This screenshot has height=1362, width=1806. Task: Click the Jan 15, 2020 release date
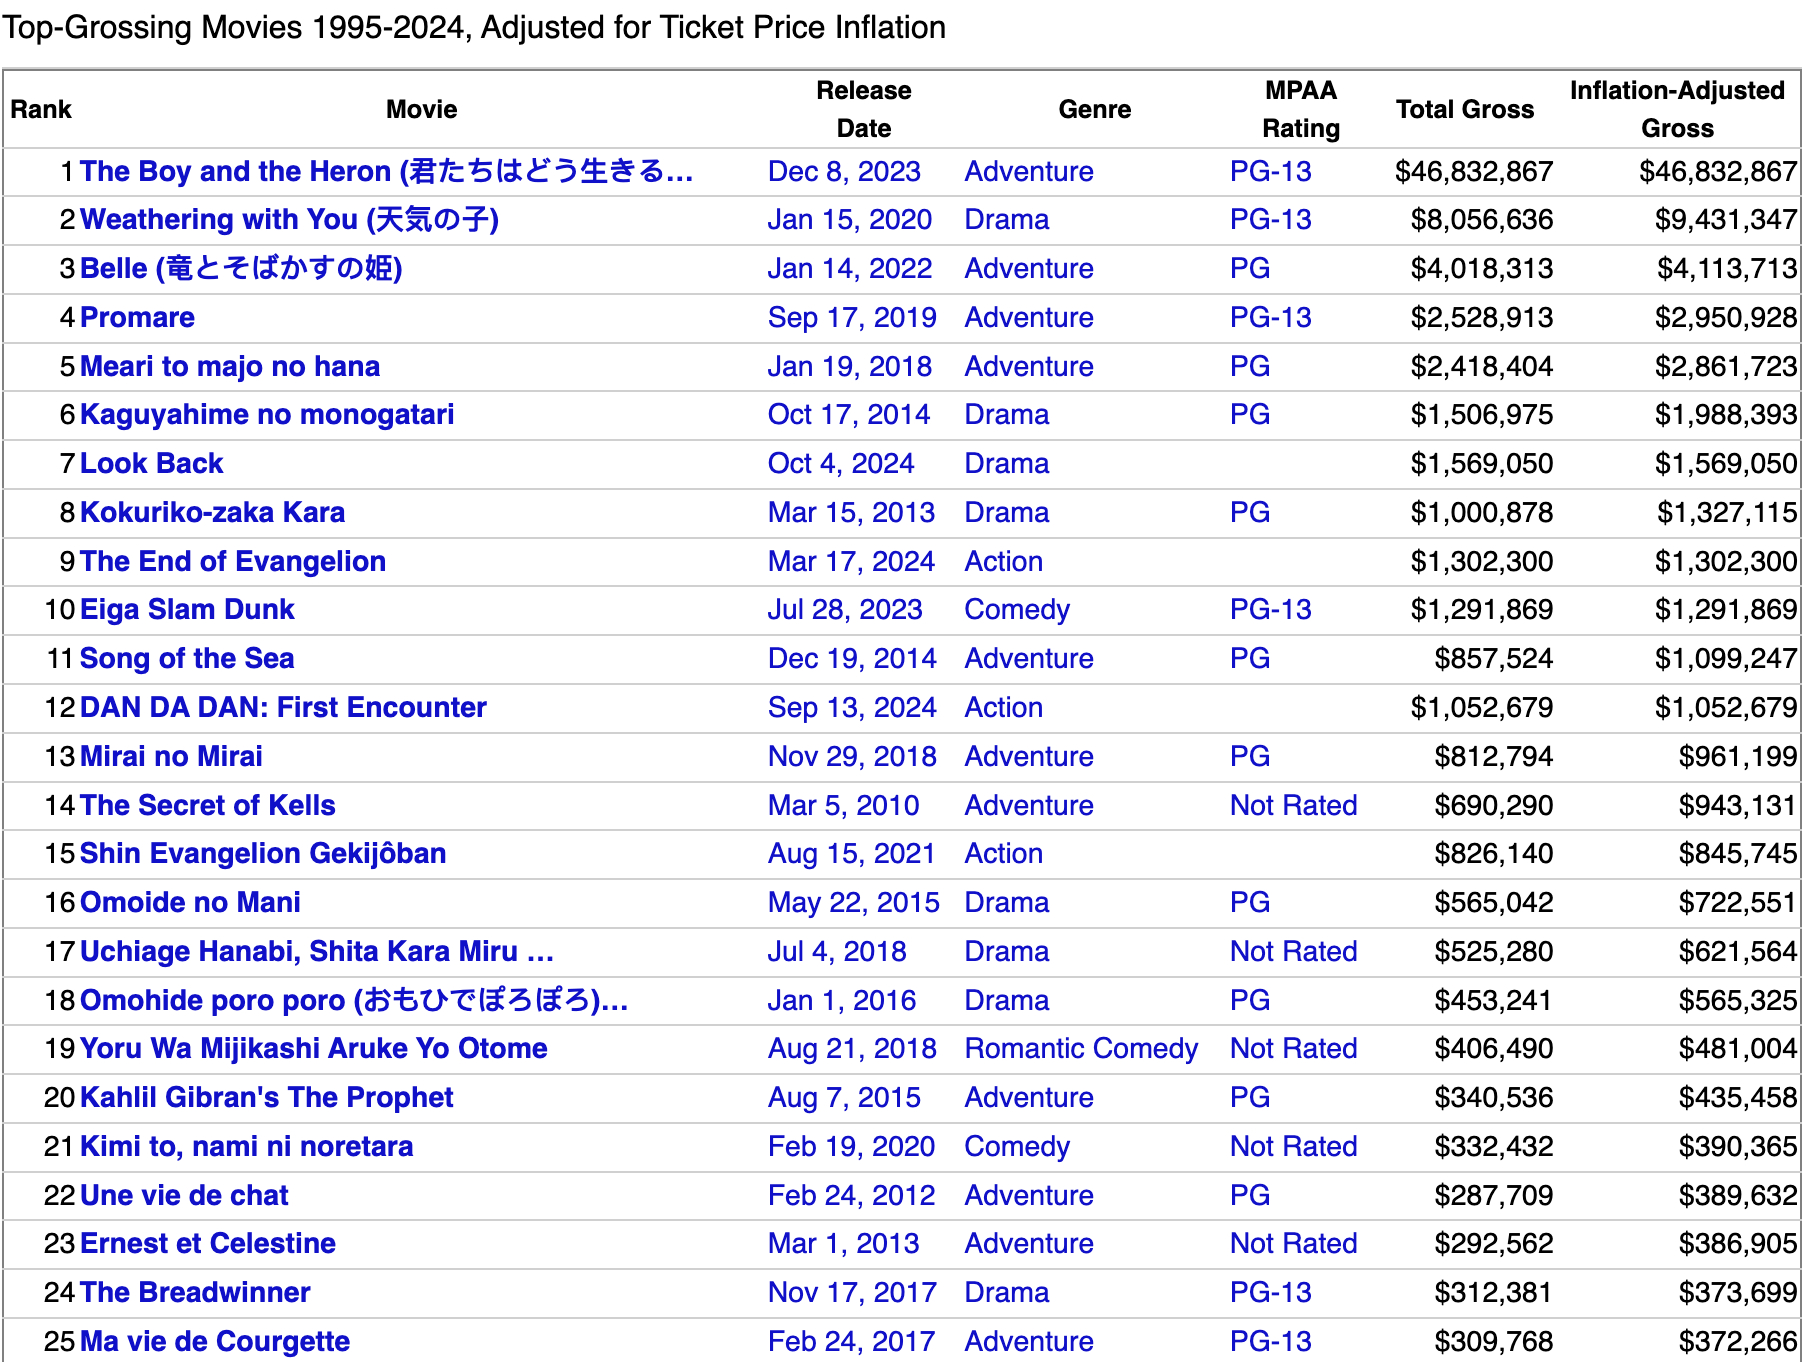(x=850, y=219)
